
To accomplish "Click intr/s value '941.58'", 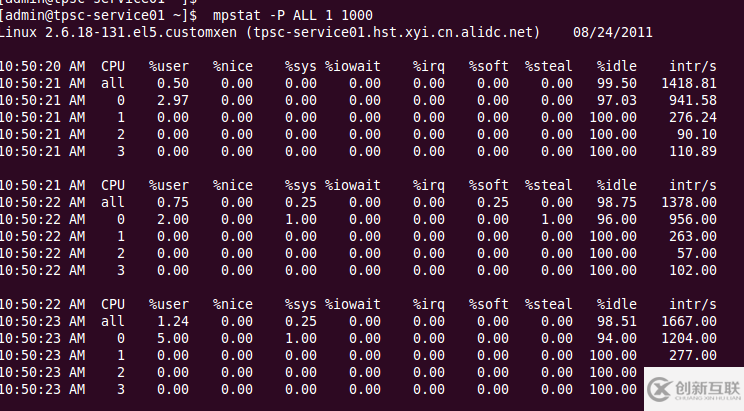I will click(693, 101).
